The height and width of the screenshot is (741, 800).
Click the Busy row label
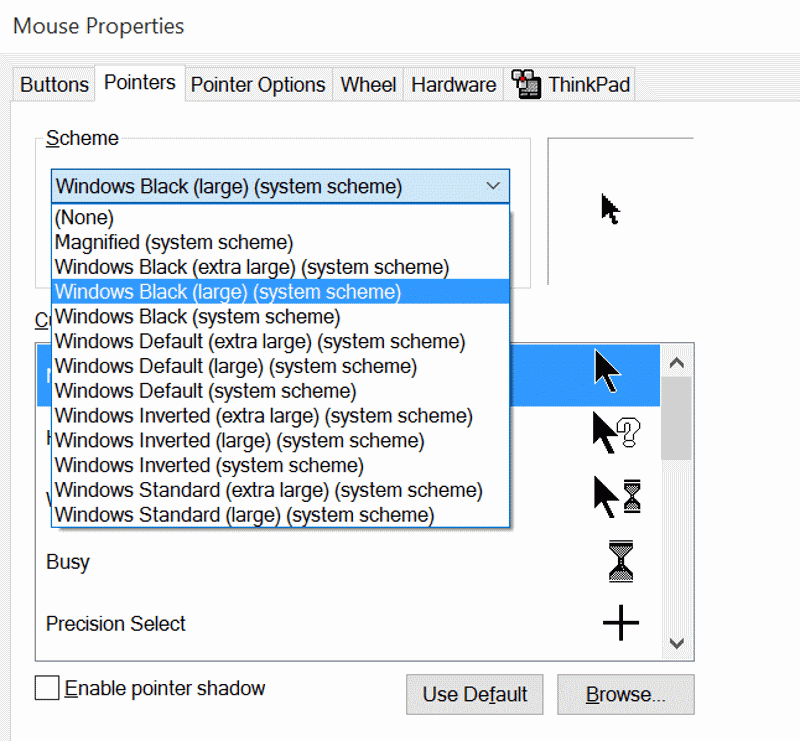click(67, 562)
